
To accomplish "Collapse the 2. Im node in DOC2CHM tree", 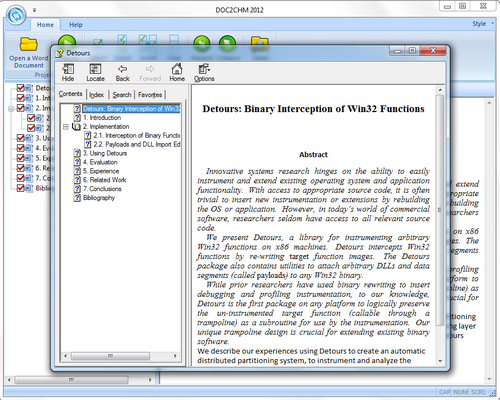I will pos(11,109).
